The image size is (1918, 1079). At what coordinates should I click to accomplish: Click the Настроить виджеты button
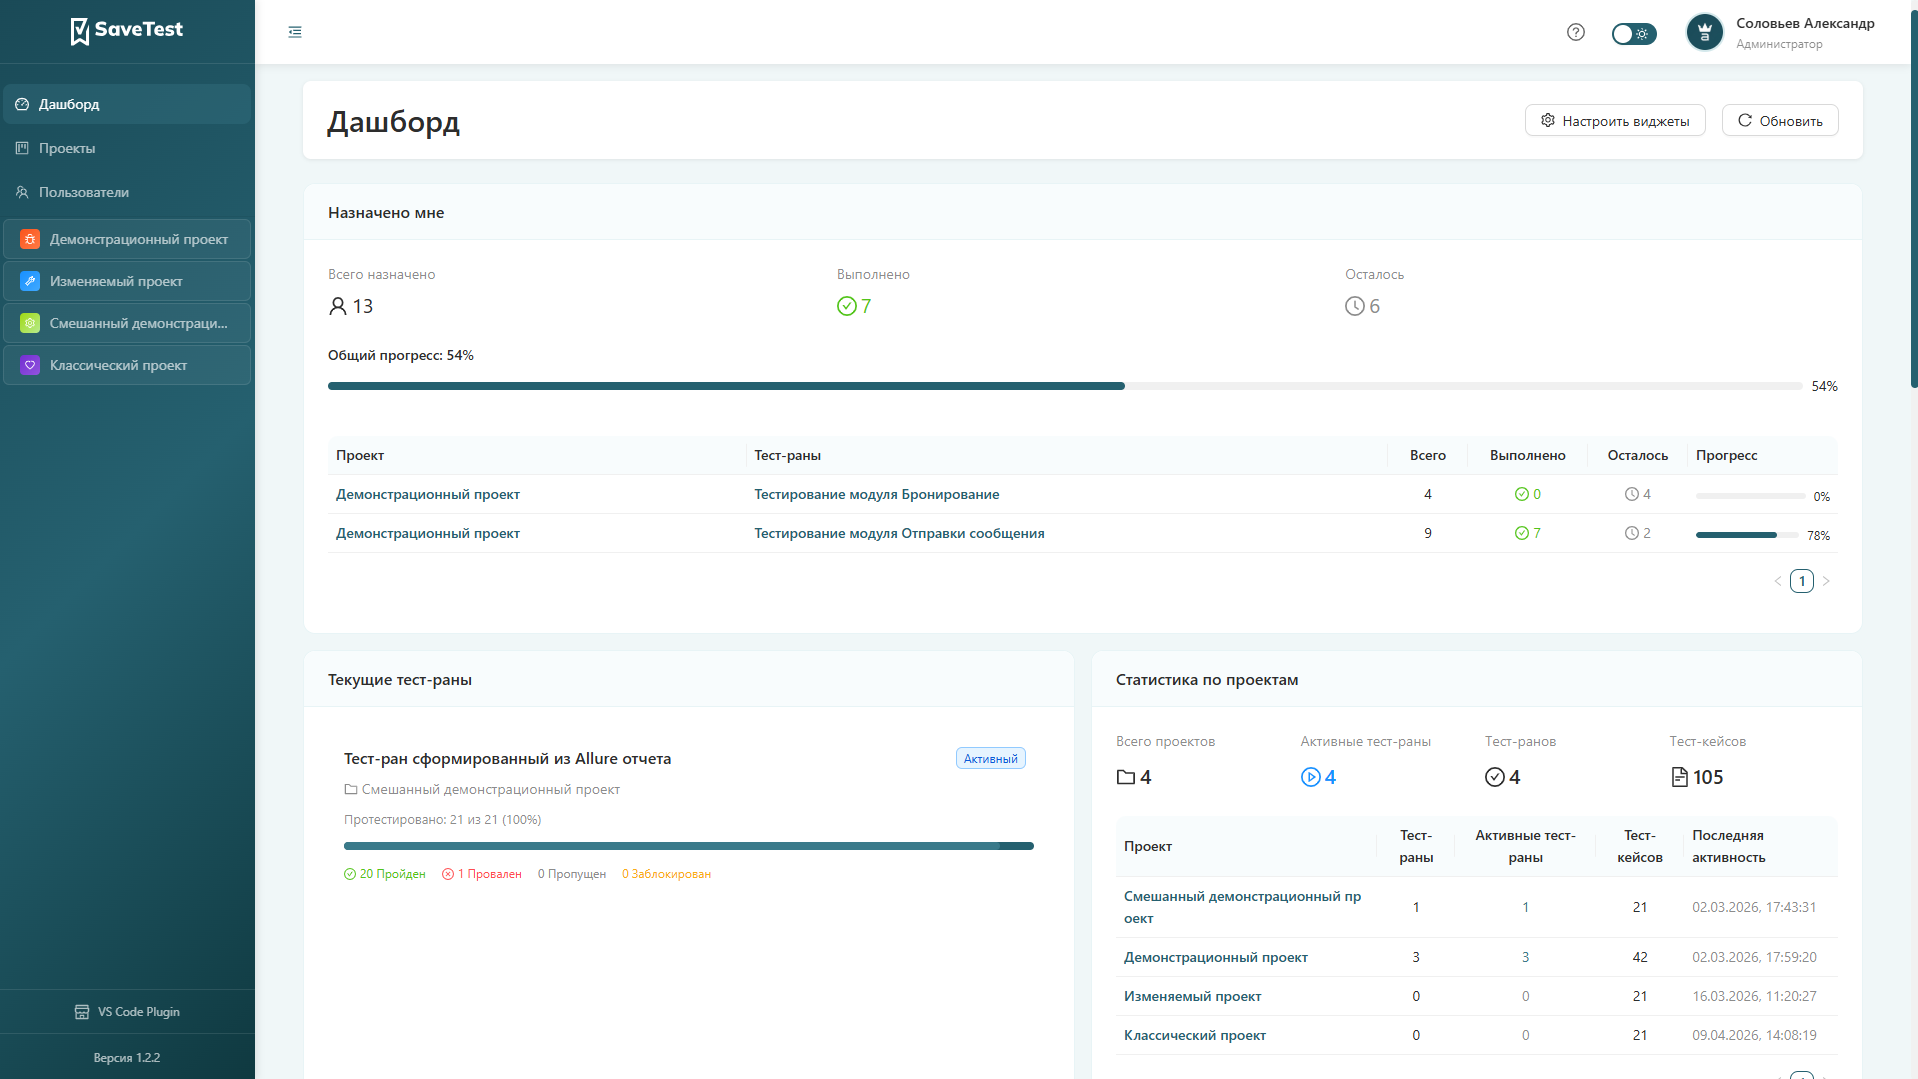tap(1615, 121)
